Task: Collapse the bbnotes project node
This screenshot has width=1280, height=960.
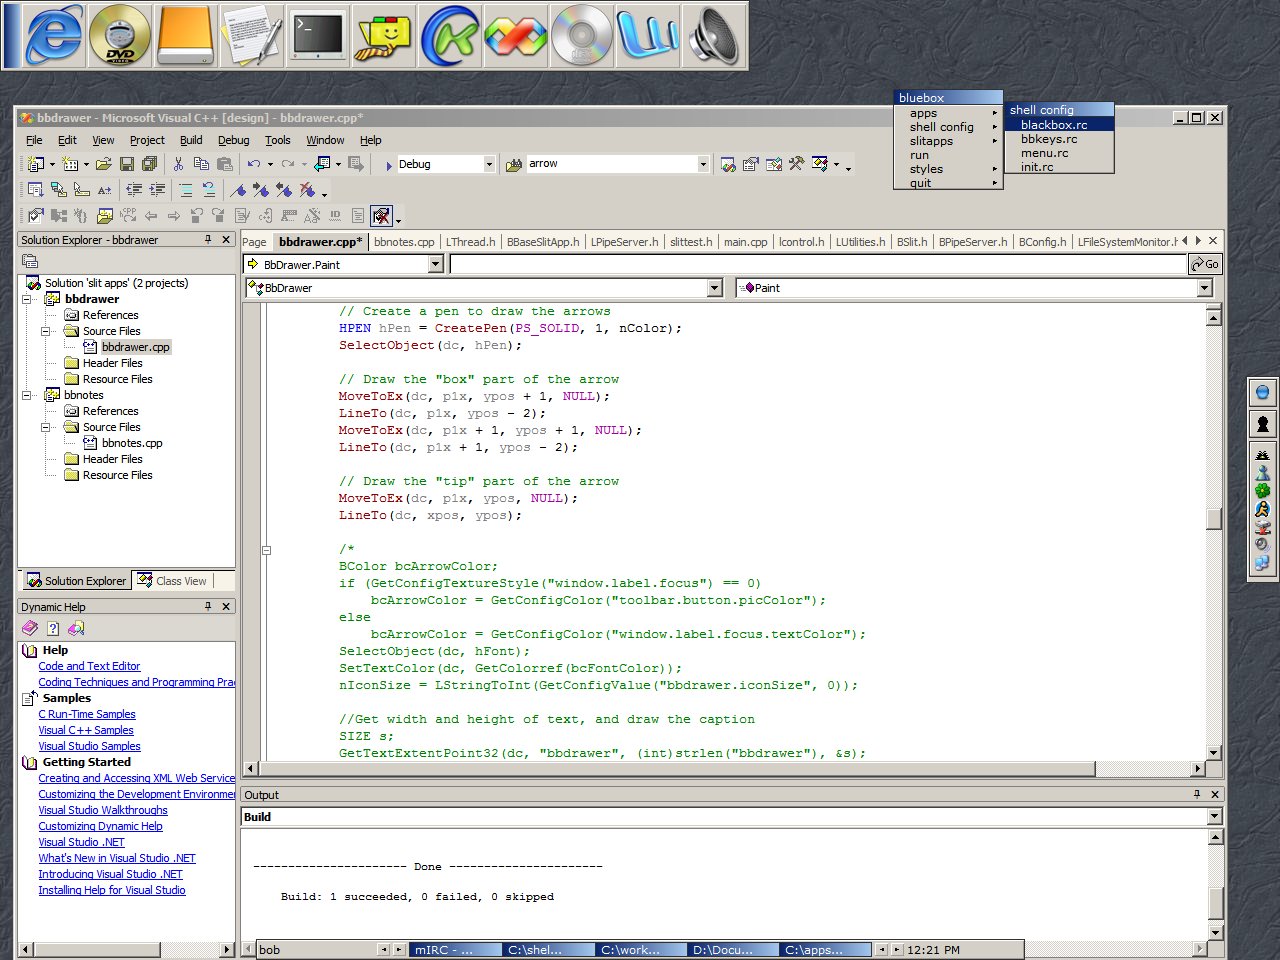Action: pos(28,395)
